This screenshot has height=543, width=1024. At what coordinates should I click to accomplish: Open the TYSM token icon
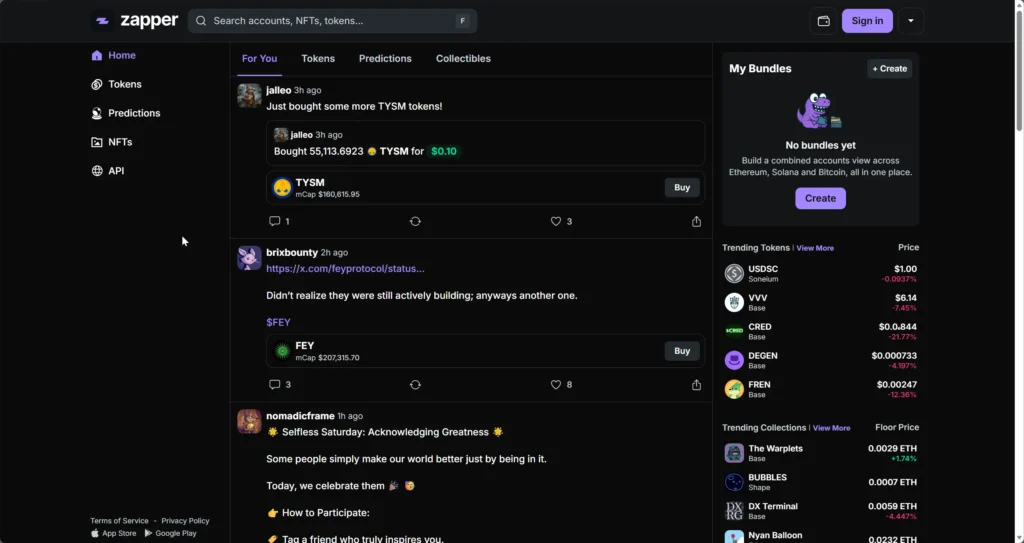[x=282, y=188]
